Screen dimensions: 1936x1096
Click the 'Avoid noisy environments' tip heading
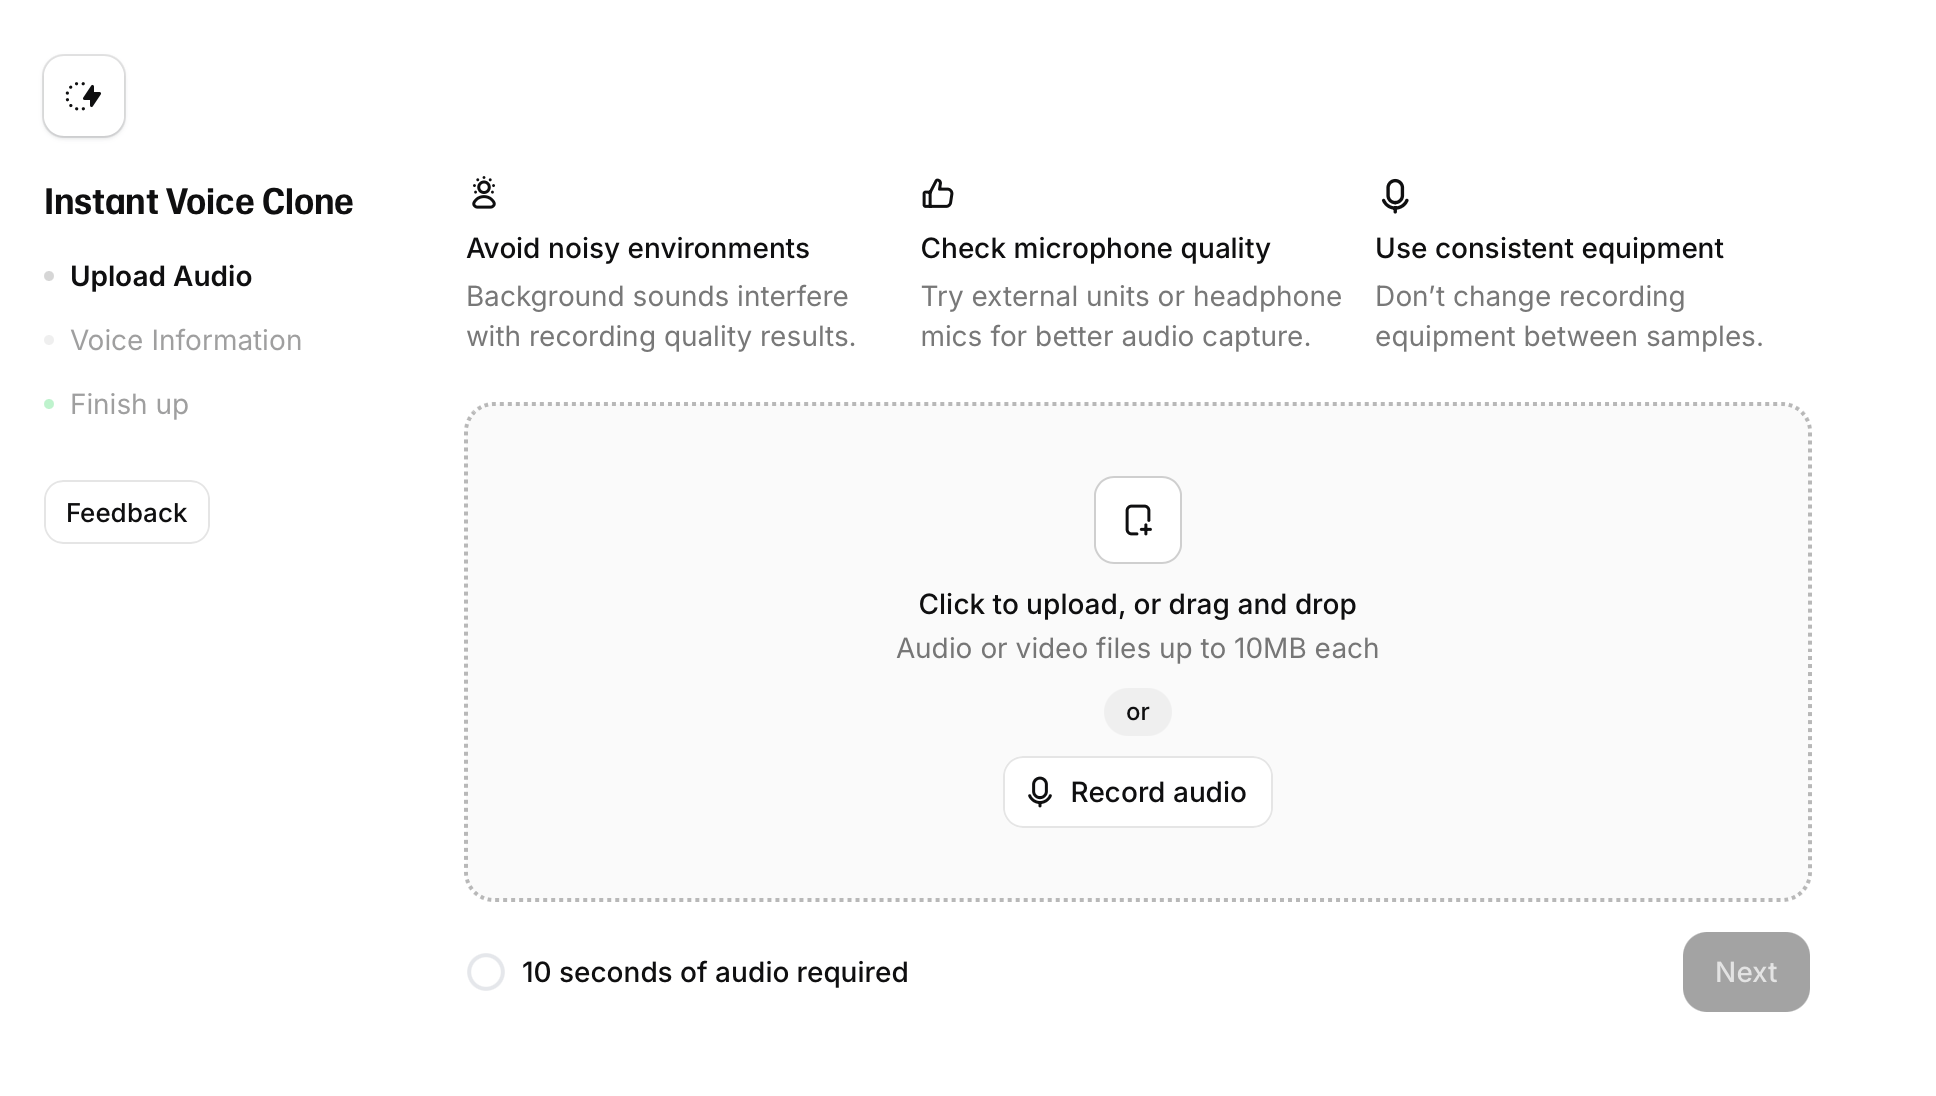tap(638, 248)
